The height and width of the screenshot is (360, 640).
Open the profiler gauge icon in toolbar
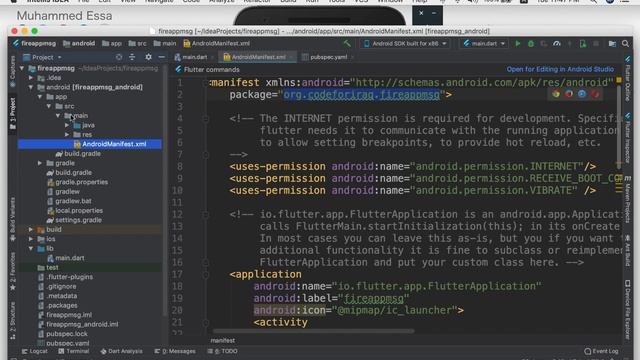pos(557,43)
